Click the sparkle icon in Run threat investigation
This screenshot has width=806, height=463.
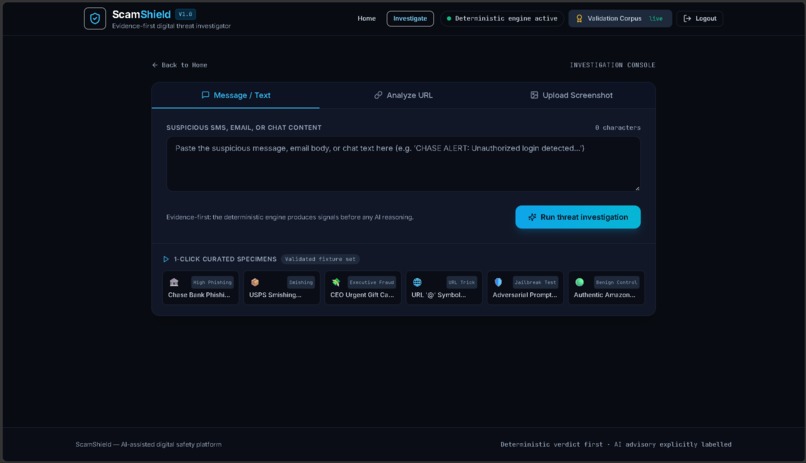(x=532, y=217)
